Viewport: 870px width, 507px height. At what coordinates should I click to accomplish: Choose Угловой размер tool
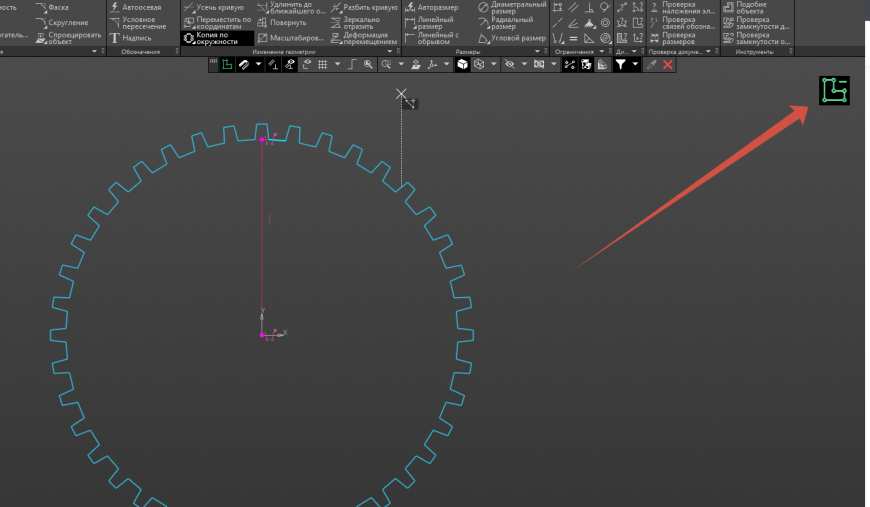point(512,38)
